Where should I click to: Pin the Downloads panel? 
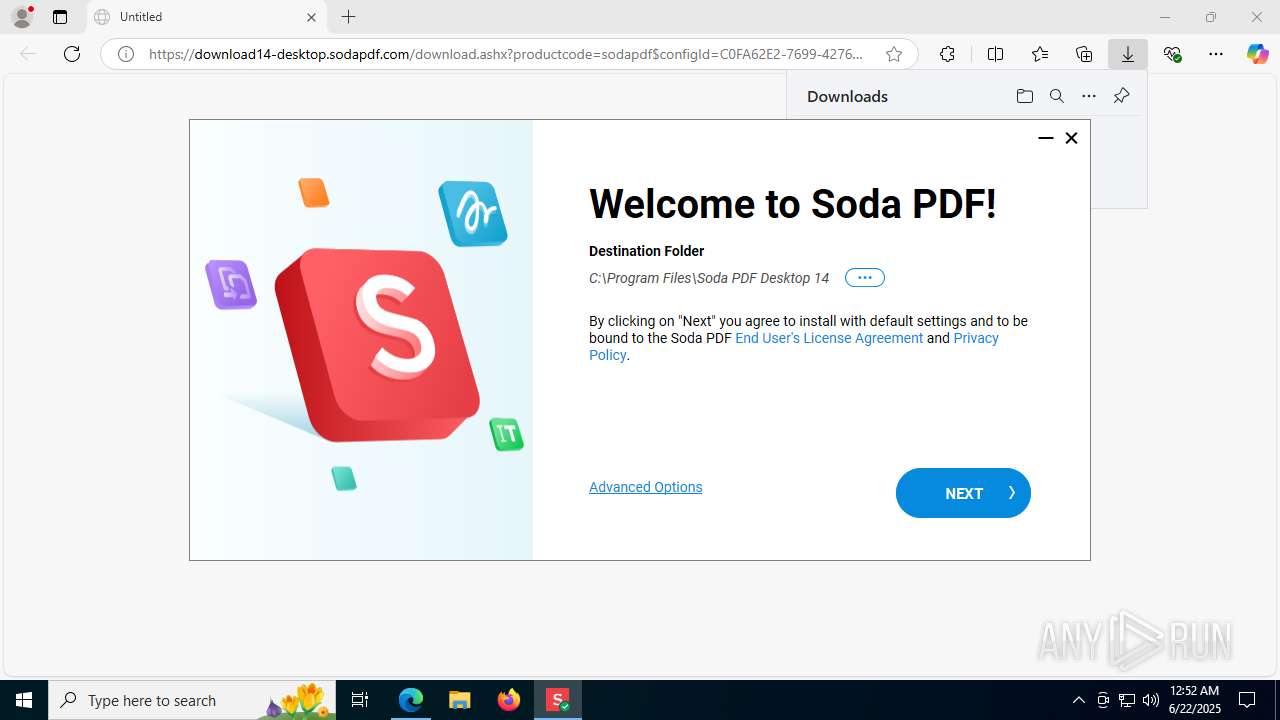click(1121, 96)
